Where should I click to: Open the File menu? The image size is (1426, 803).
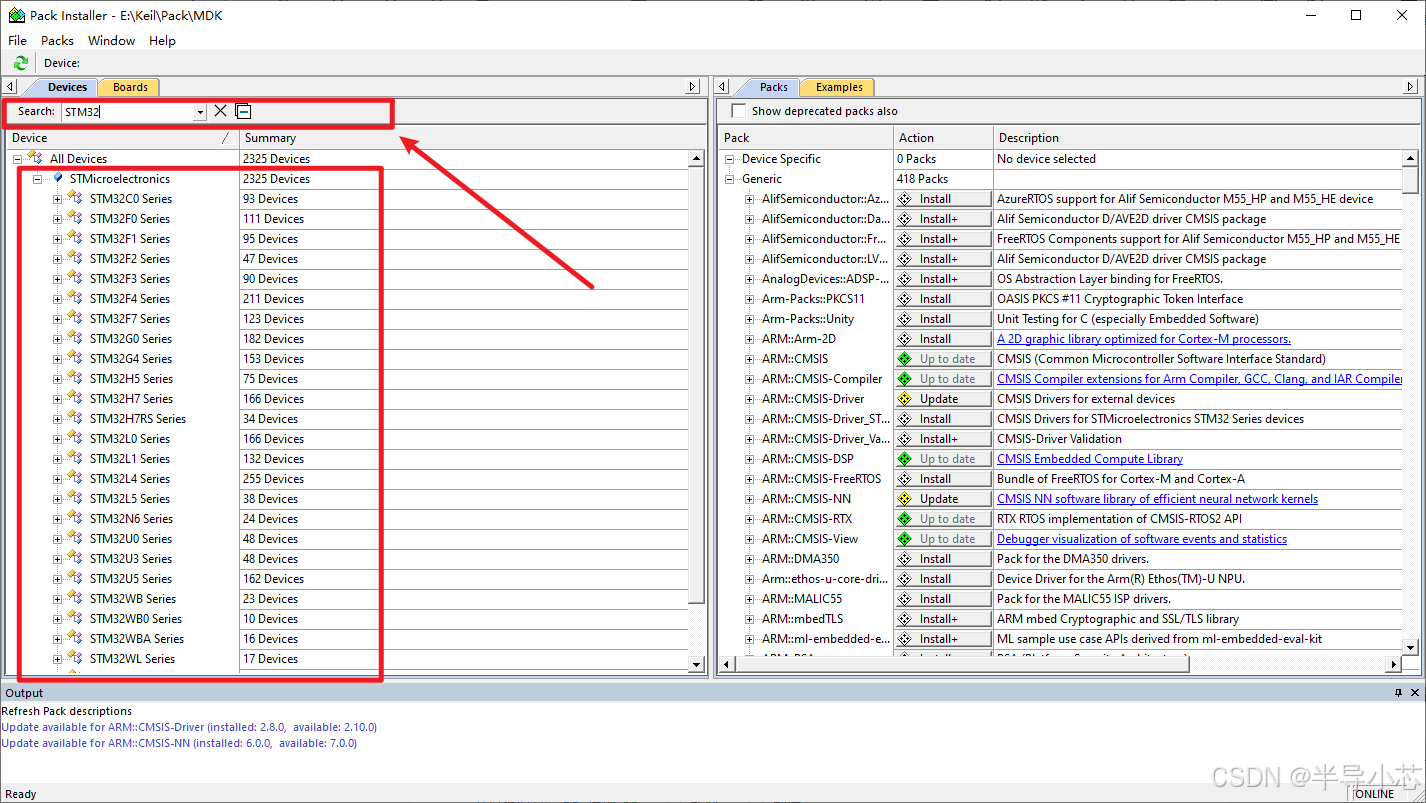[17, 40]
